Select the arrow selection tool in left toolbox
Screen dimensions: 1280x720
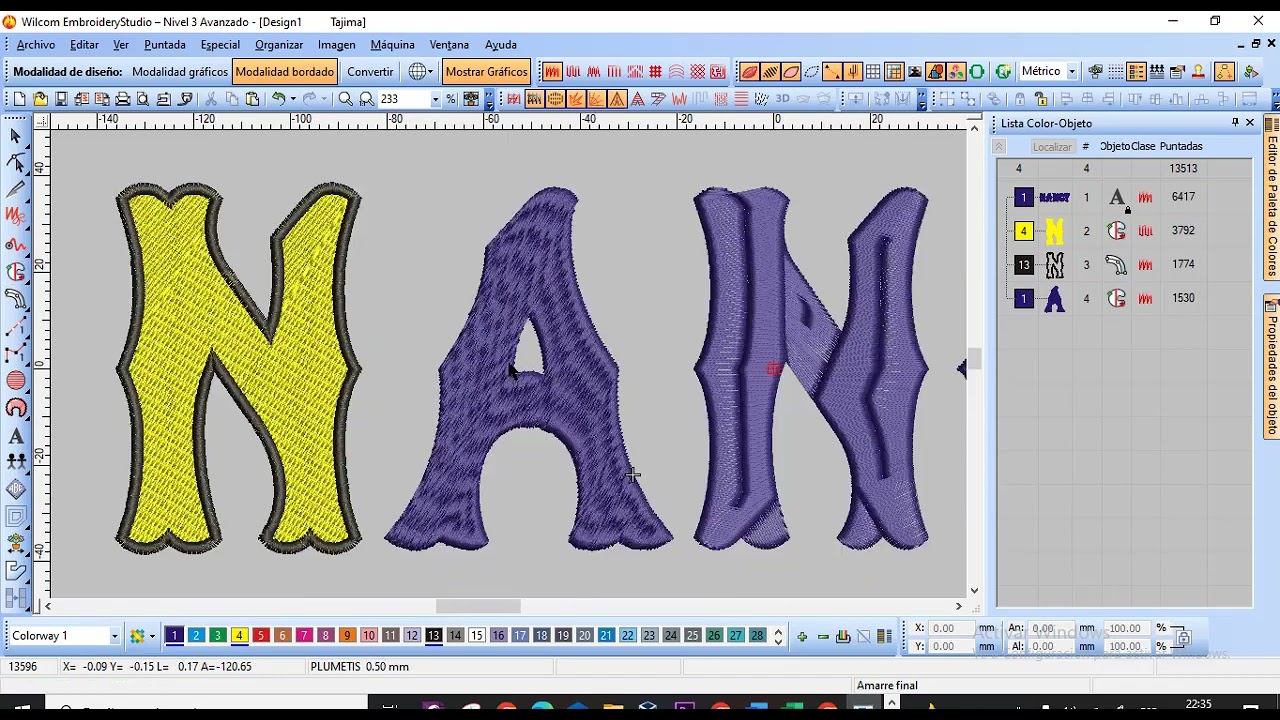point(16,136)
